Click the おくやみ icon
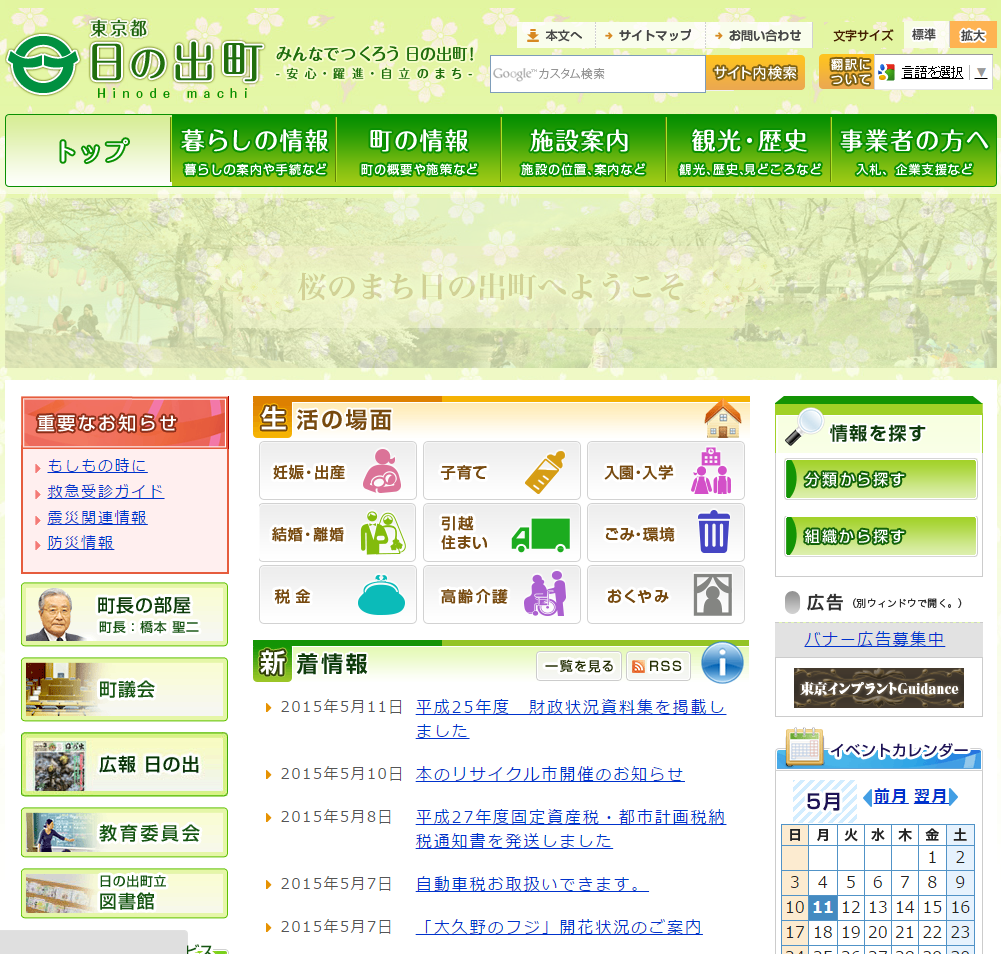This screenshot has height=954, width=1001. [712, 594]
